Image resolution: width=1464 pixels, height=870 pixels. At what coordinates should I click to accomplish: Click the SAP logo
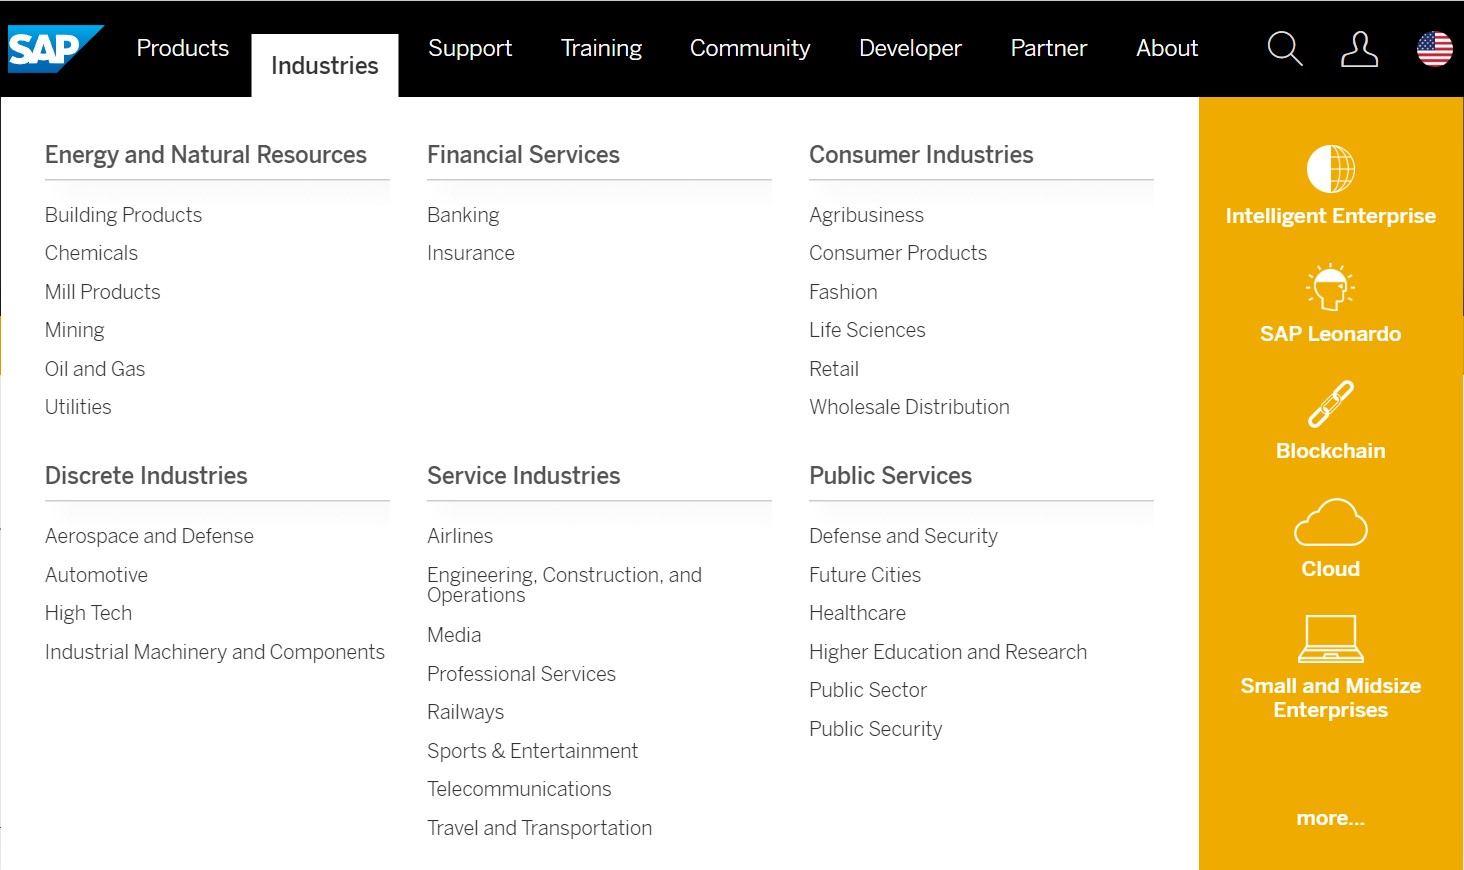click(55, 49)
